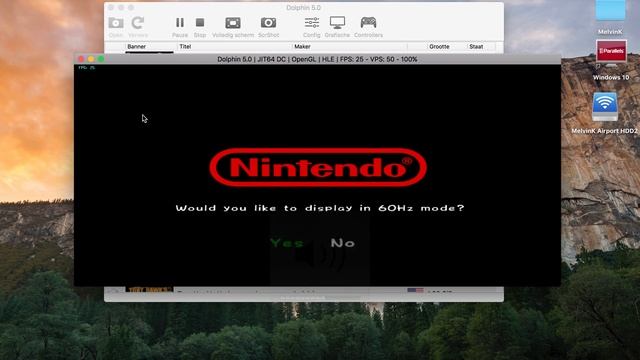Click the Refresh (Ververs) toolbar icon
The image size is (640, 360).
[x=138, y=23]
